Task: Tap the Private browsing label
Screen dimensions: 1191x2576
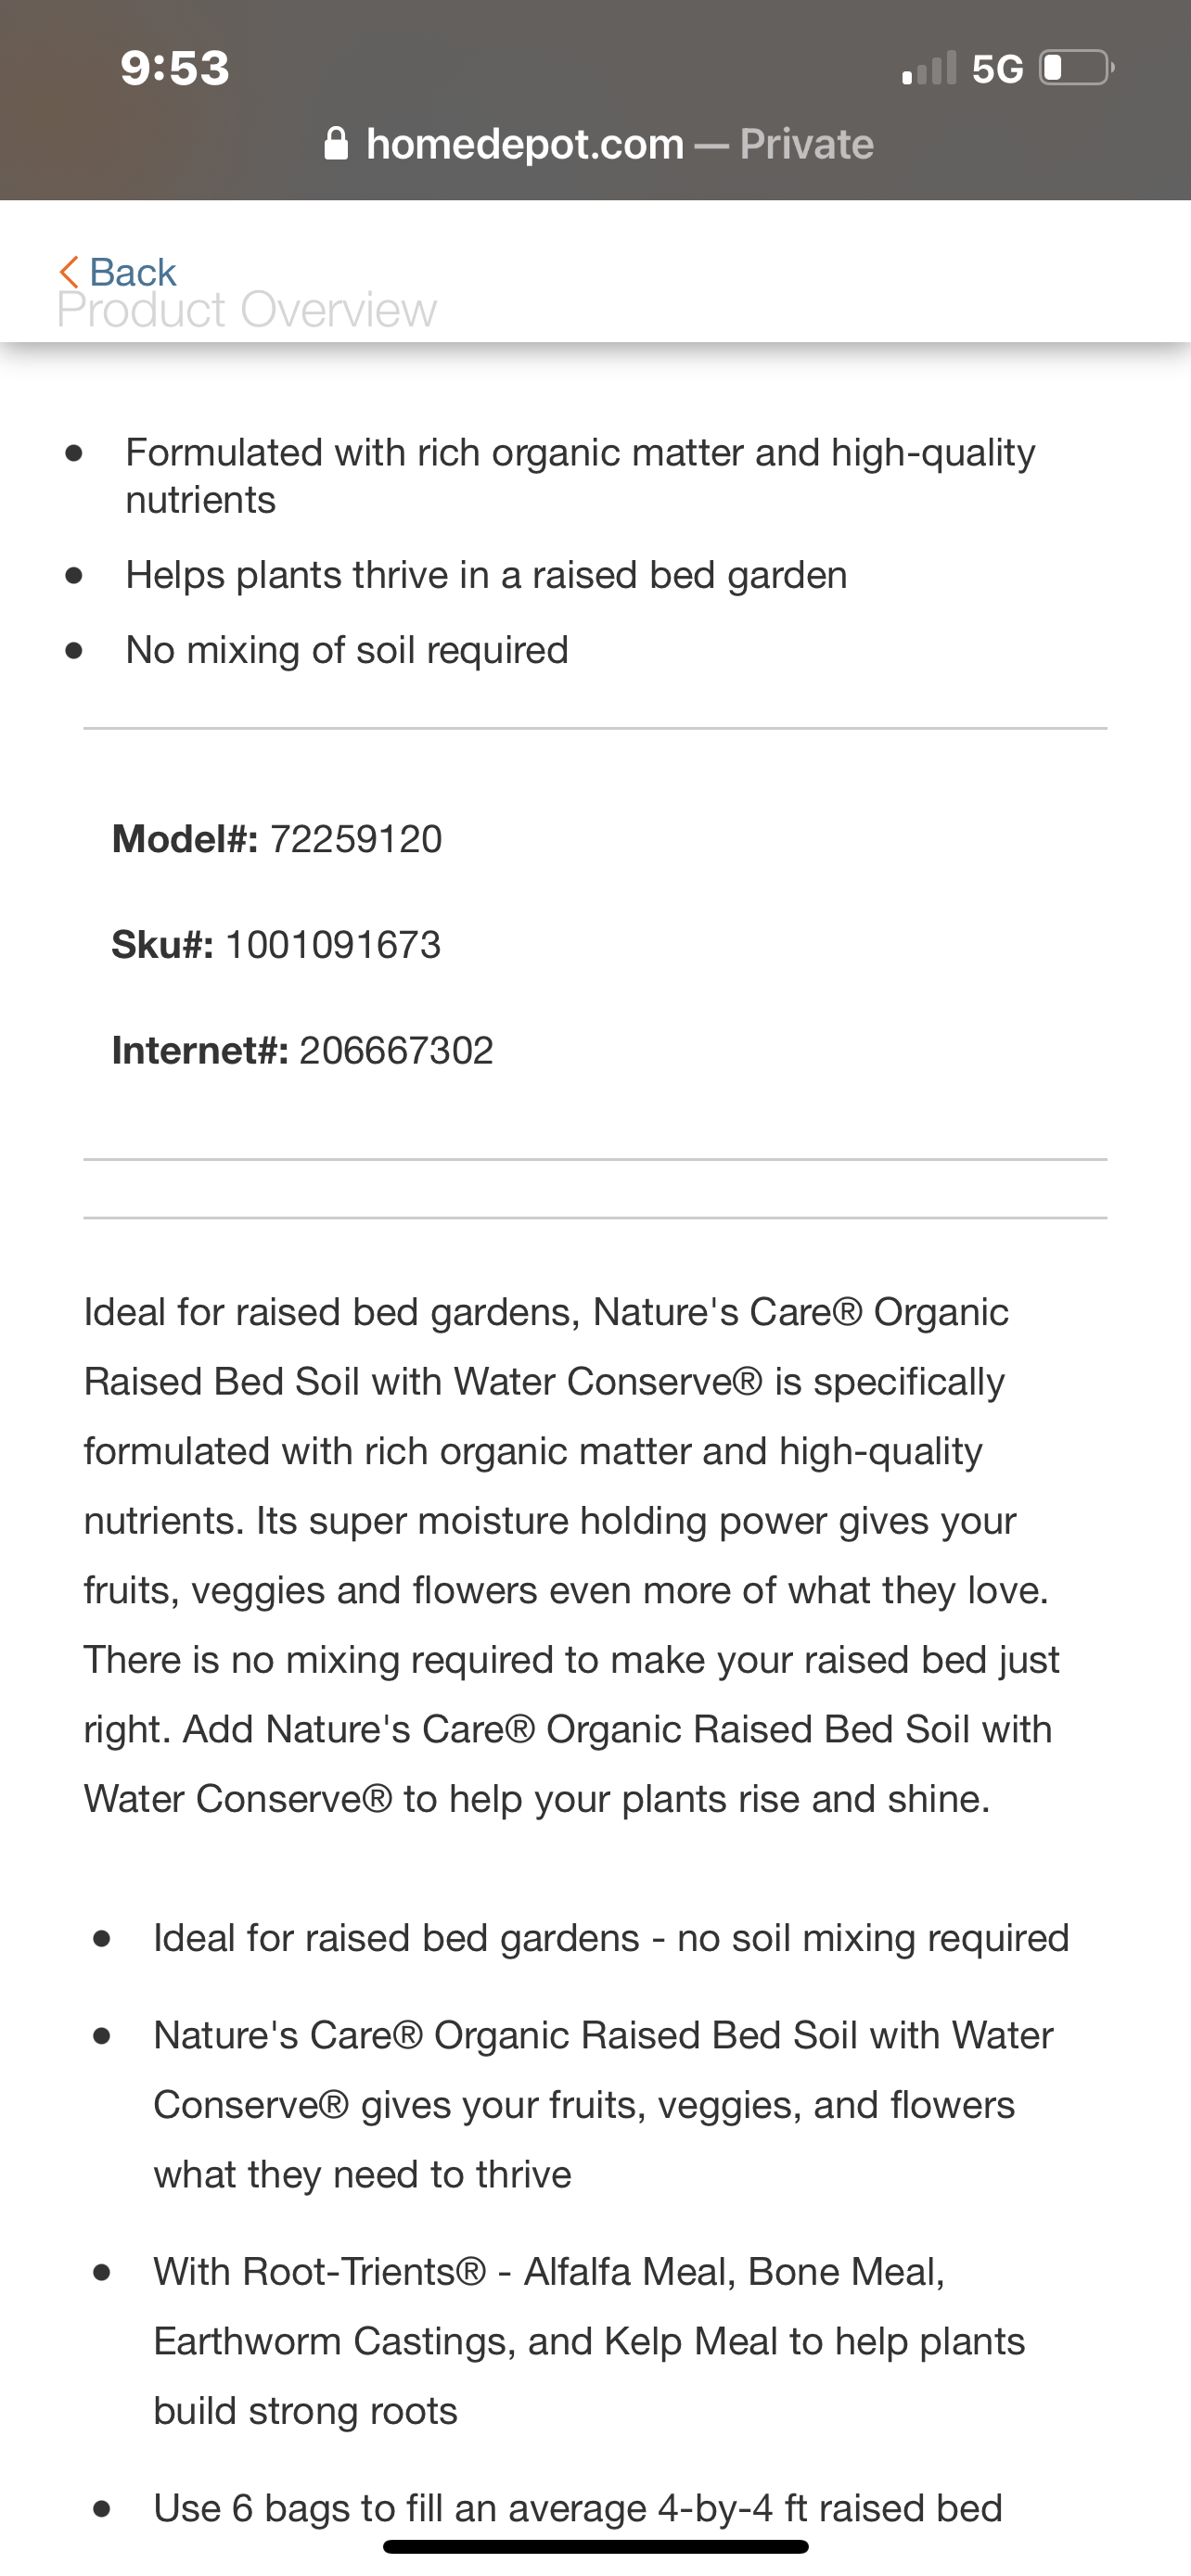Action: [x=806, y=144]
